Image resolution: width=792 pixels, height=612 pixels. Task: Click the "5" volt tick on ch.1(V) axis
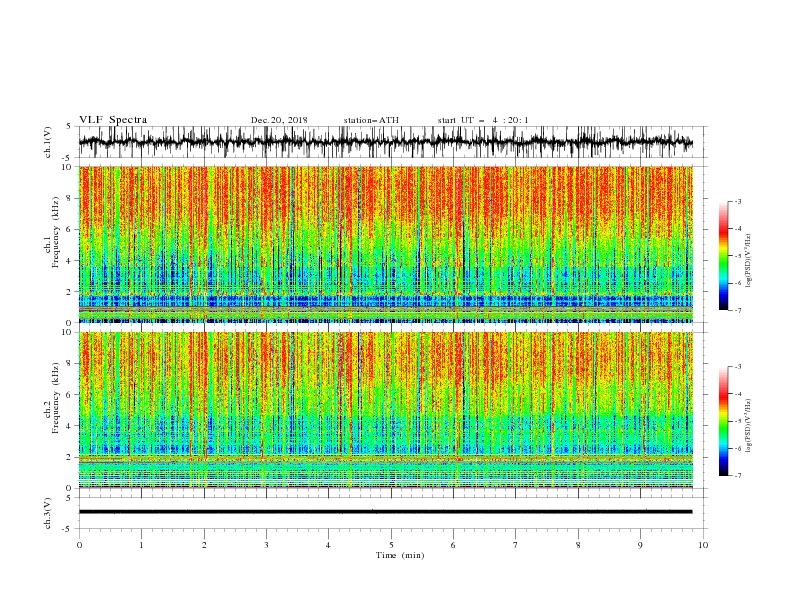69,127
